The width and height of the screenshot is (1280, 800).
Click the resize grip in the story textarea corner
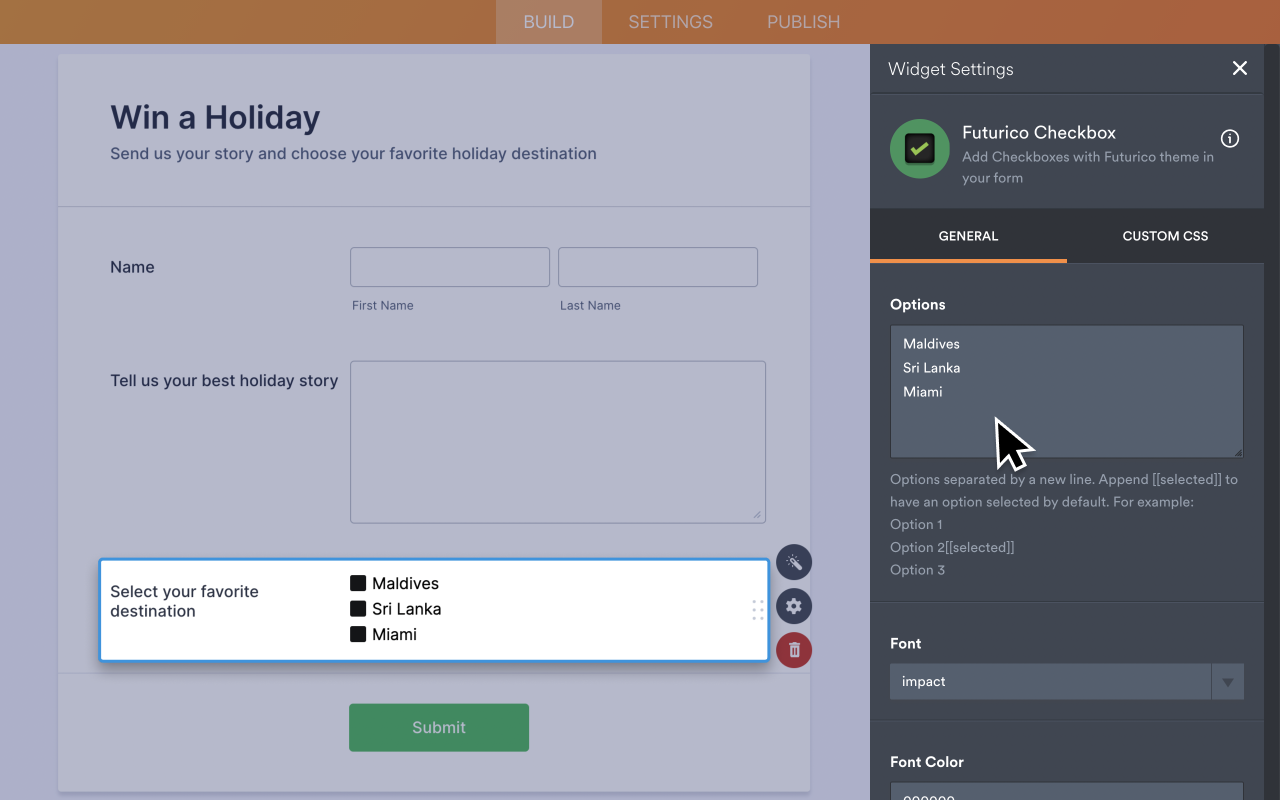[x=758, y=514]
